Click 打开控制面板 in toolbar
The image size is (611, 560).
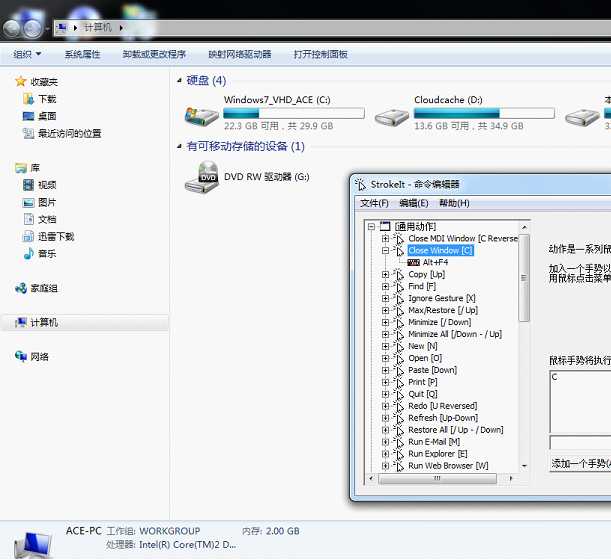coord(321,54)
